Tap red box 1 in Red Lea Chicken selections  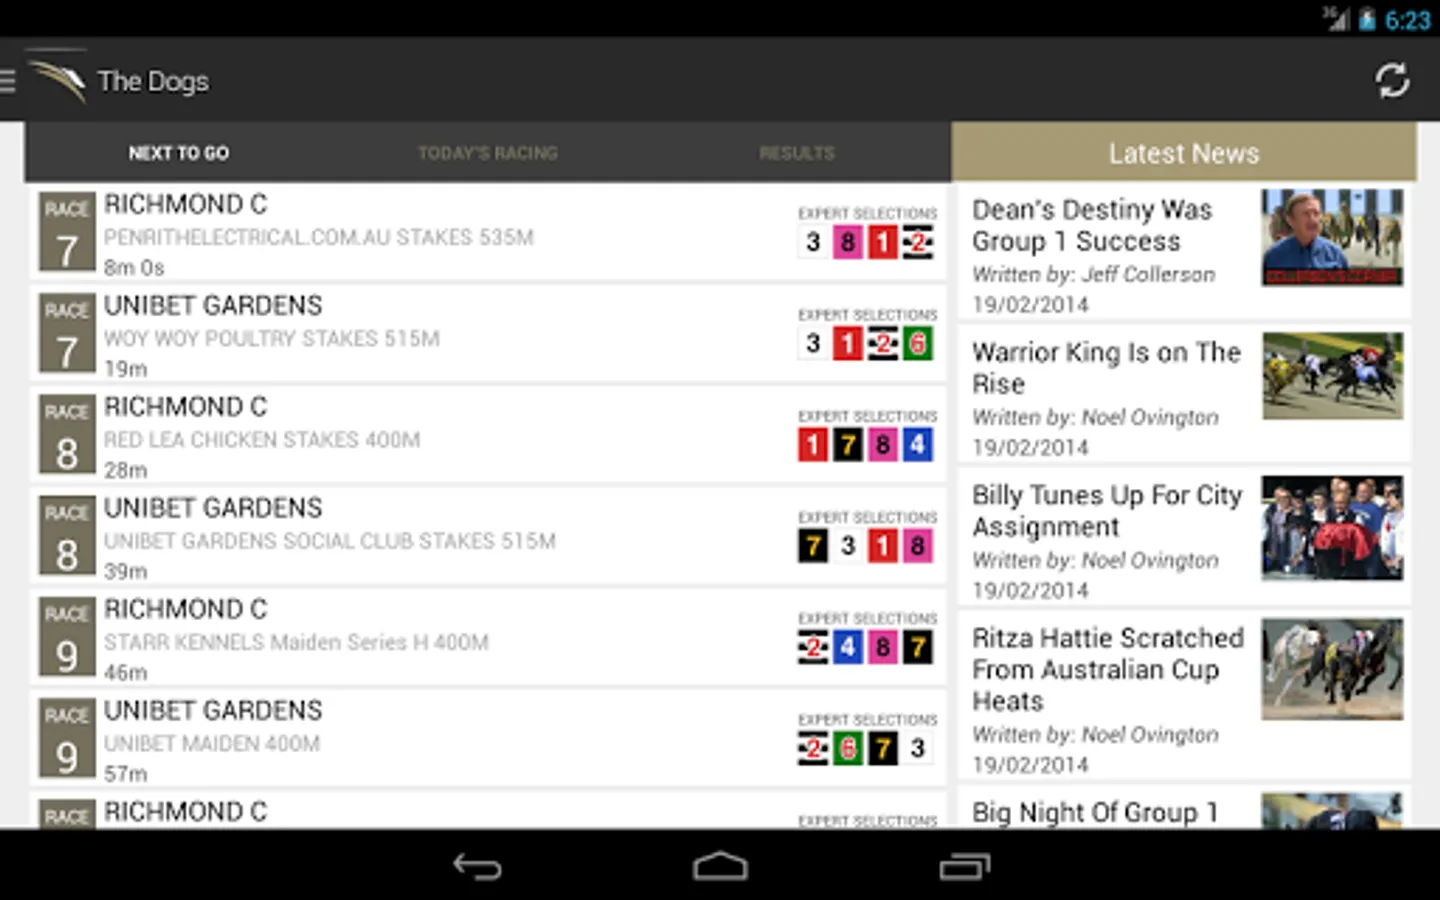tap(813, 445)
